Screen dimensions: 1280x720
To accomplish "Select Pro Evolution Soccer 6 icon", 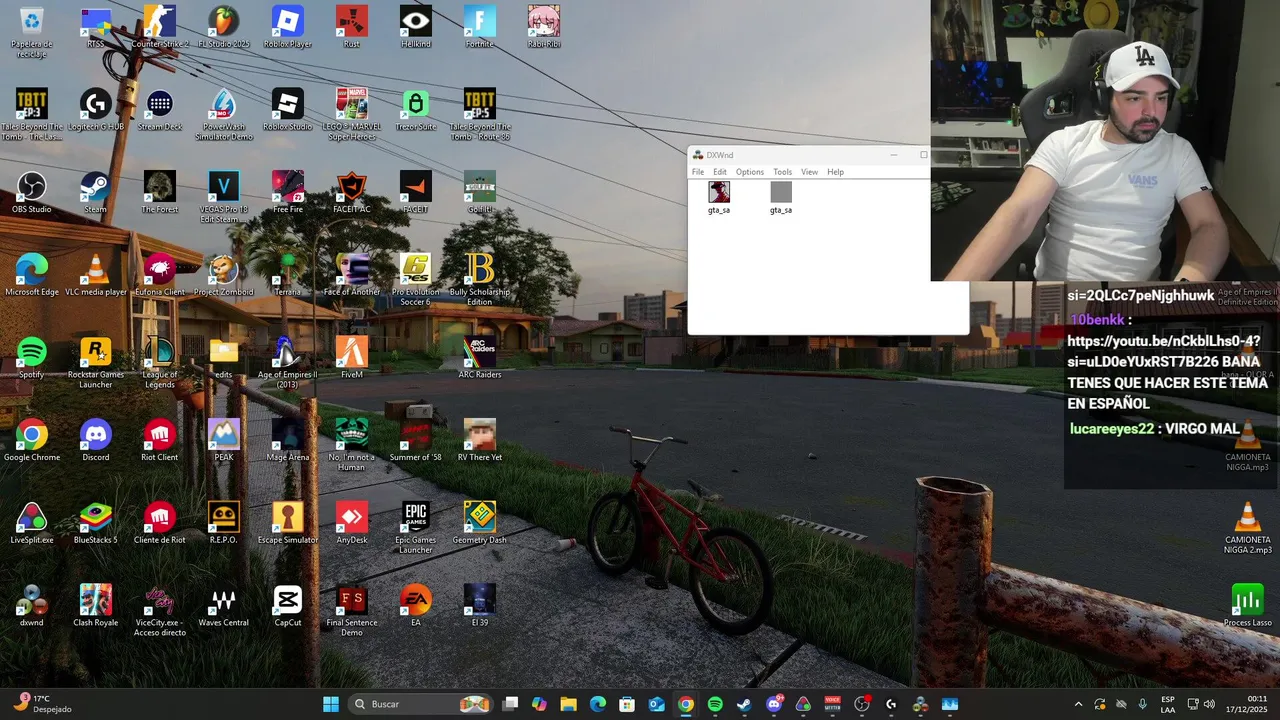I will tap(416, 279).
